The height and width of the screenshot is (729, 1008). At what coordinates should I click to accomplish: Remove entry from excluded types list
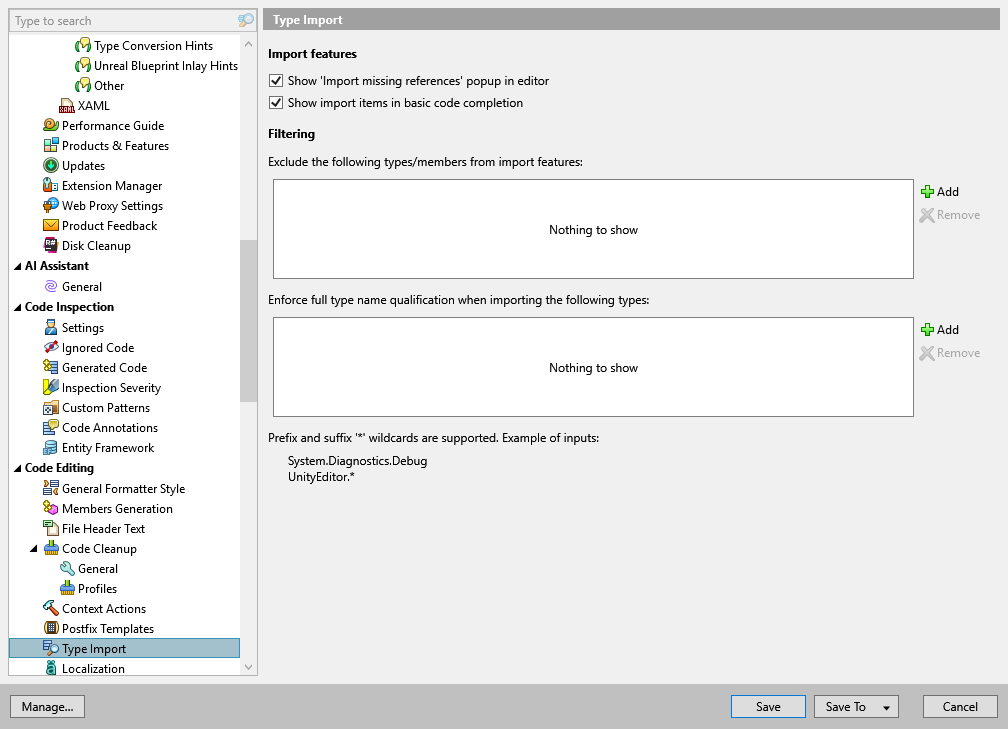(x=950, y=215)
